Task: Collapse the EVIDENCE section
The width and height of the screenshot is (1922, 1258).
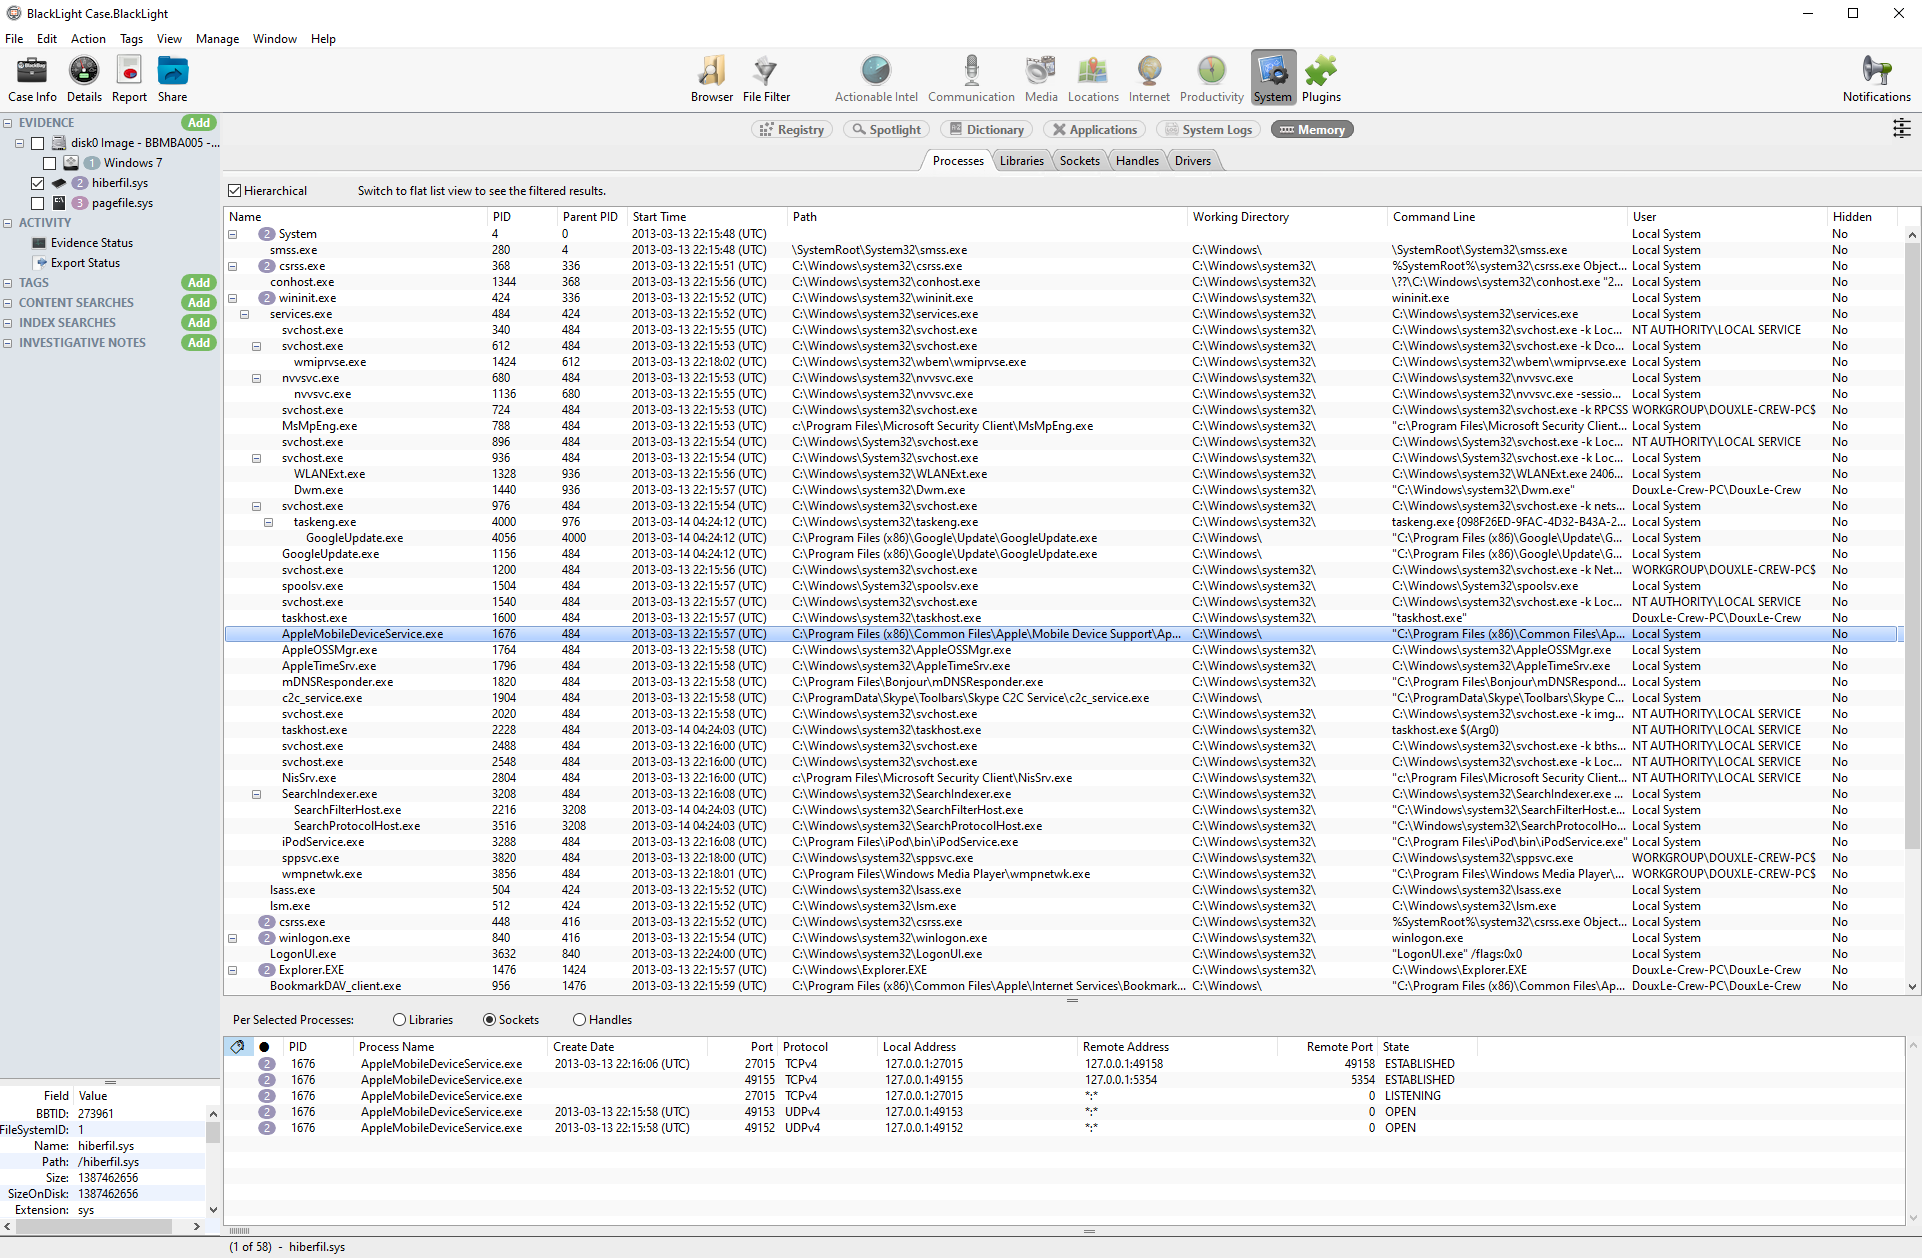Action: 8,123
